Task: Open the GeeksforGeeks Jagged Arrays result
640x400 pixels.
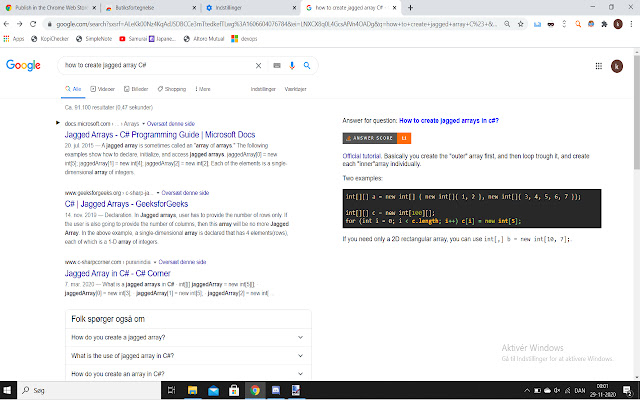Action: (126, 204)
